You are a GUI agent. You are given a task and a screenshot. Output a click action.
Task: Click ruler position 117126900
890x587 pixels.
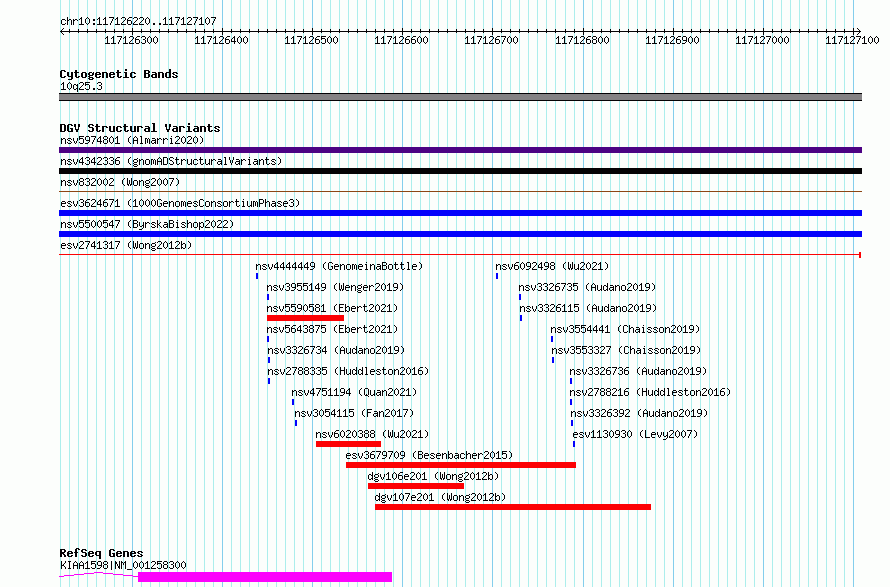pos(672,40)
